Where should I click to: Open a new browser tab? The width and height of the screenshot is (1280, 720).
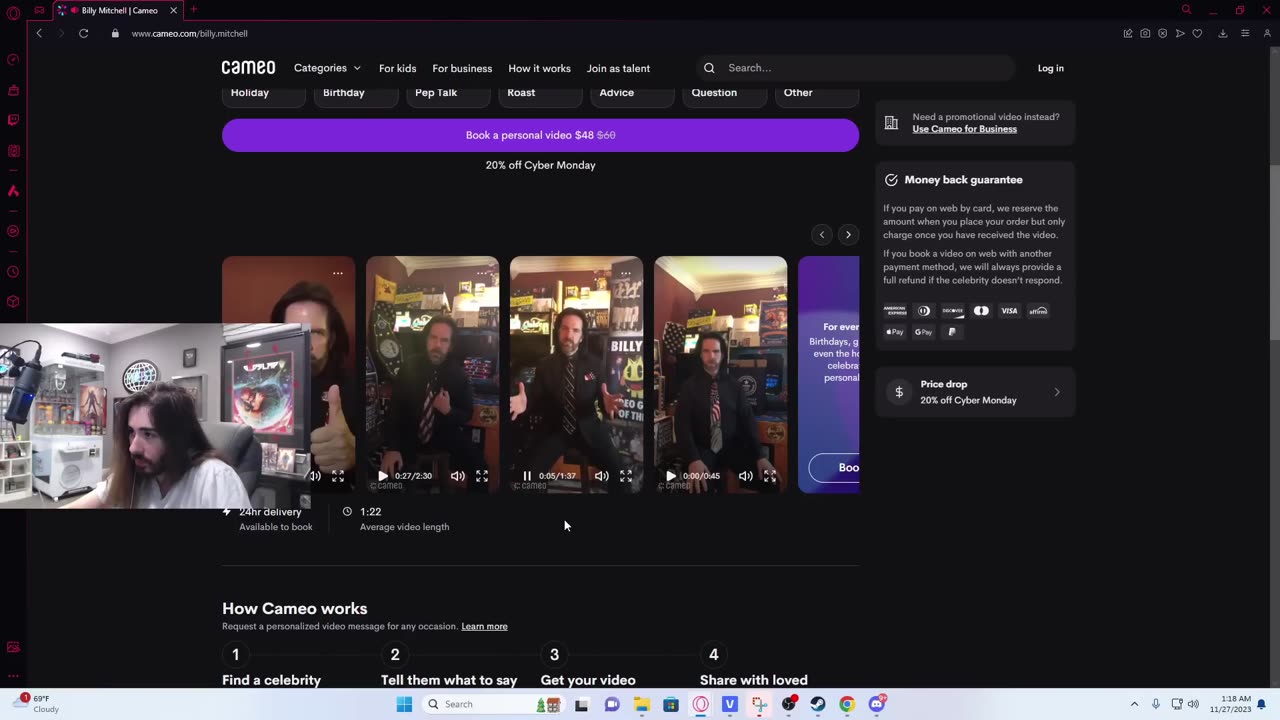194,10
